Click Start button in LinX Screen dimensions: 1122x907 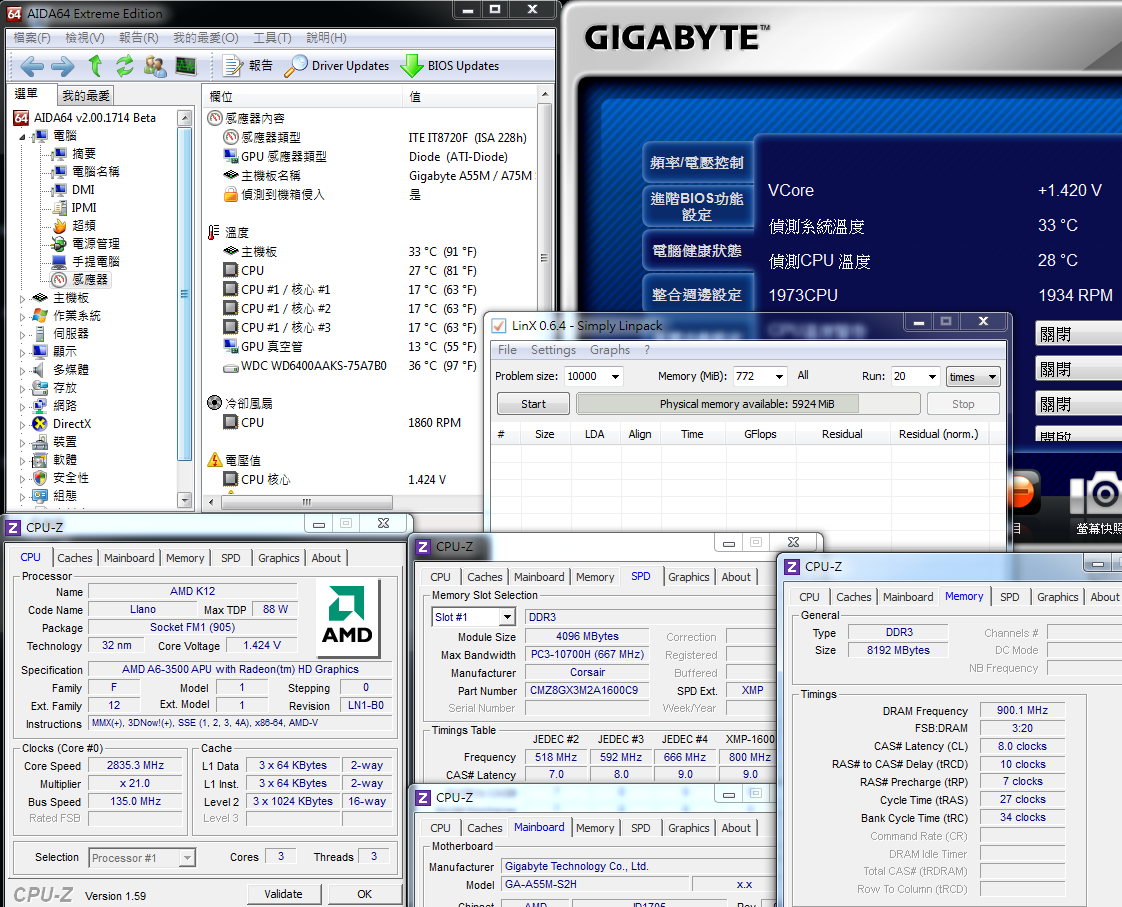click(x=533, y=404)
